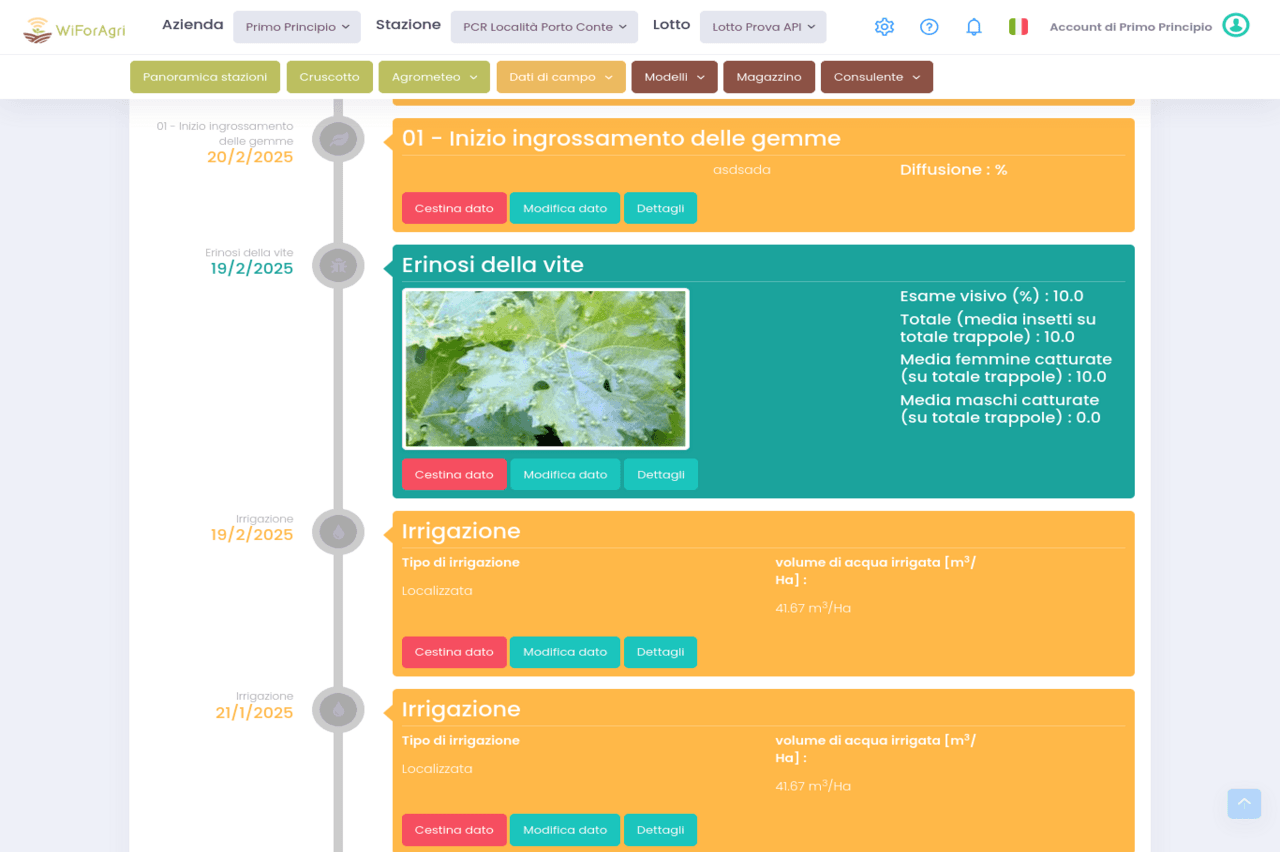Open Panoramica stazioni page
This screenshot has height=852, width=1280.
[x=205, y=77]
